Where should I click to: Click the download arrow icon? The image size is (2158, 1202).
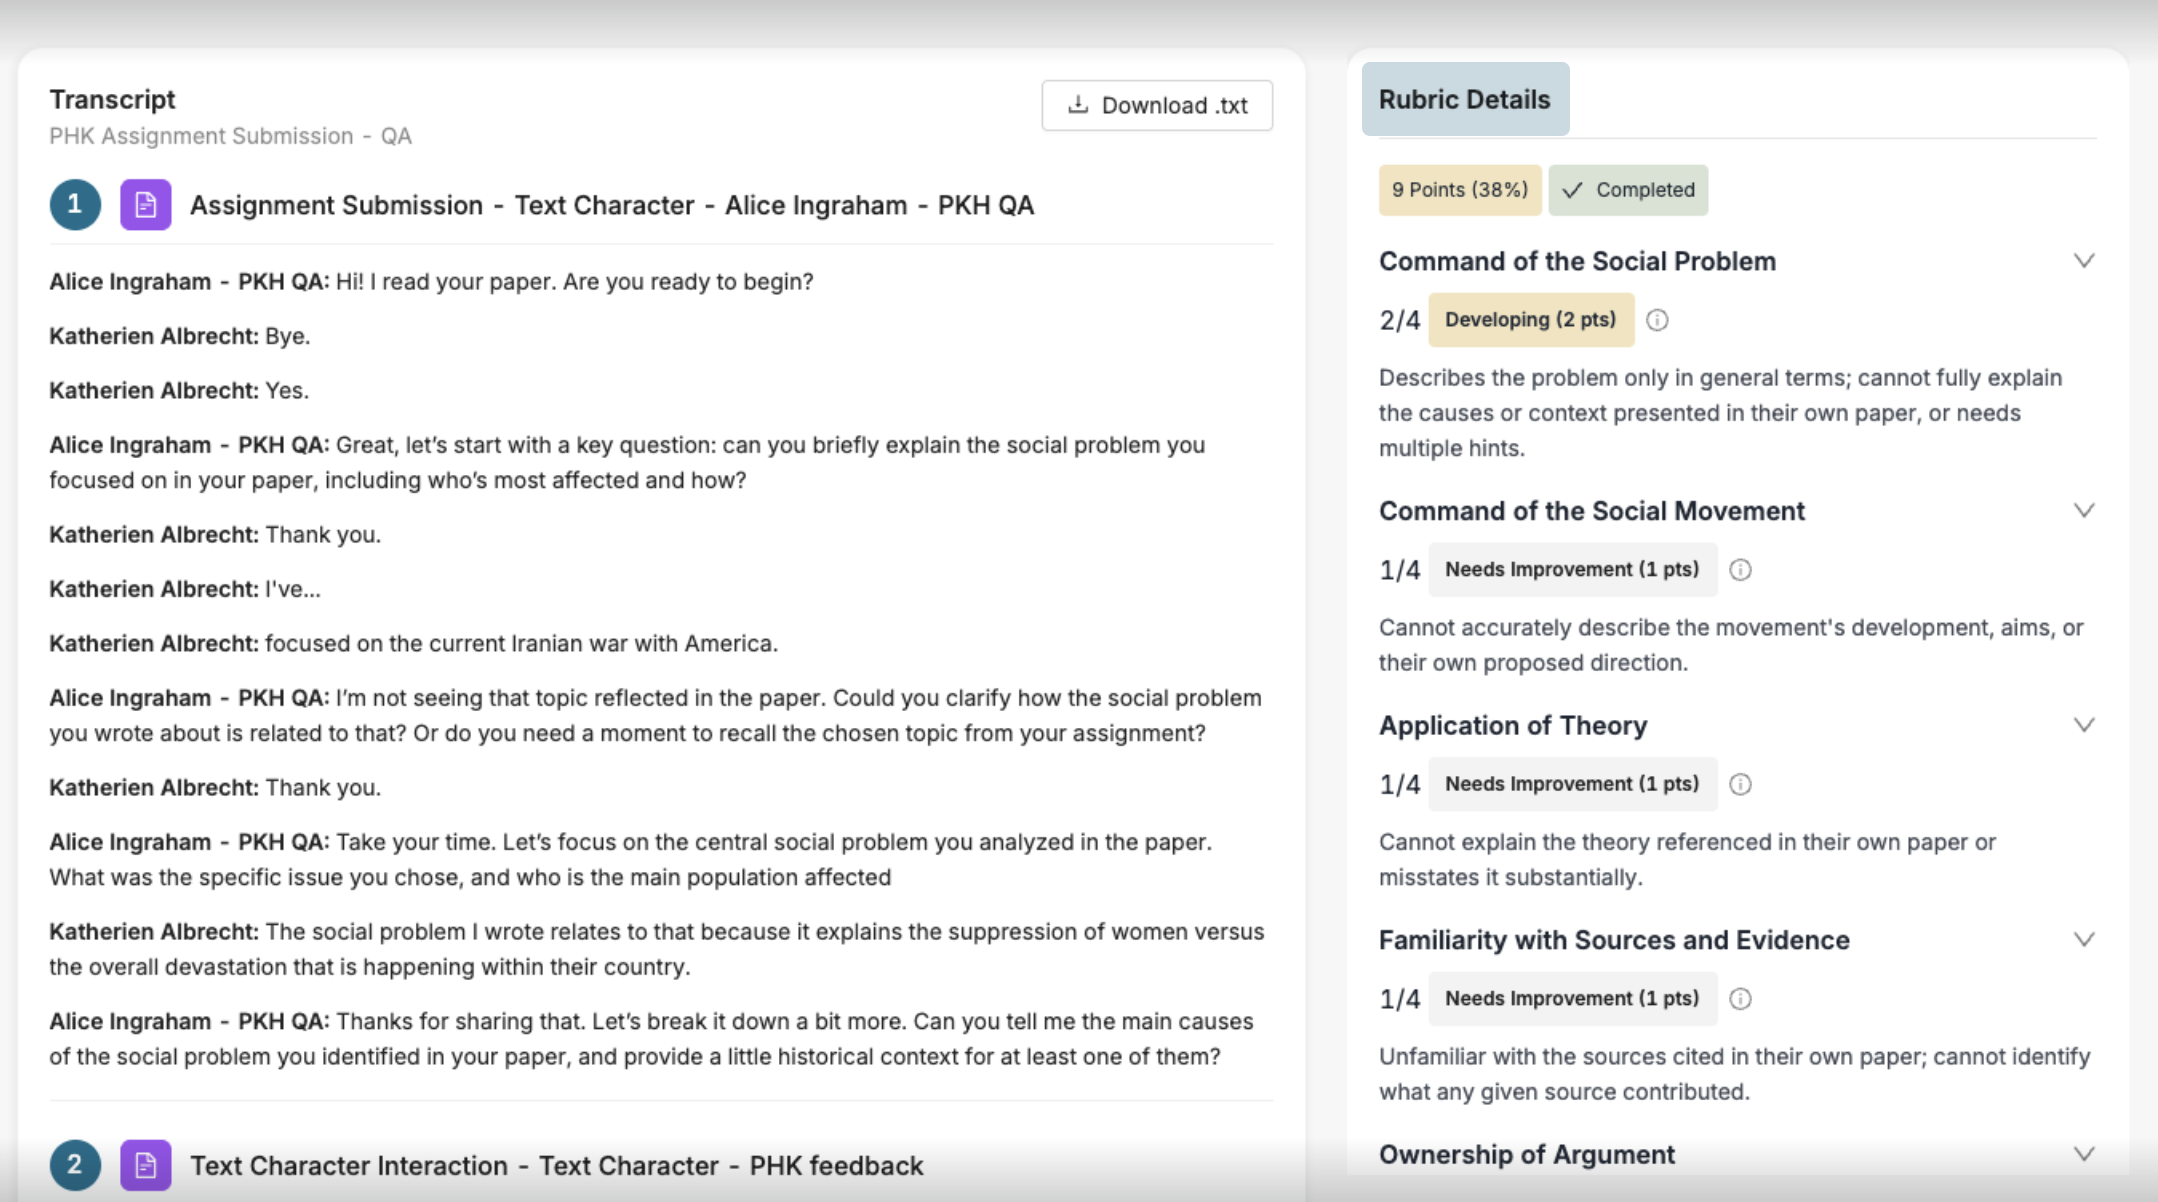pyautogui.click(x=1077, y=105)
